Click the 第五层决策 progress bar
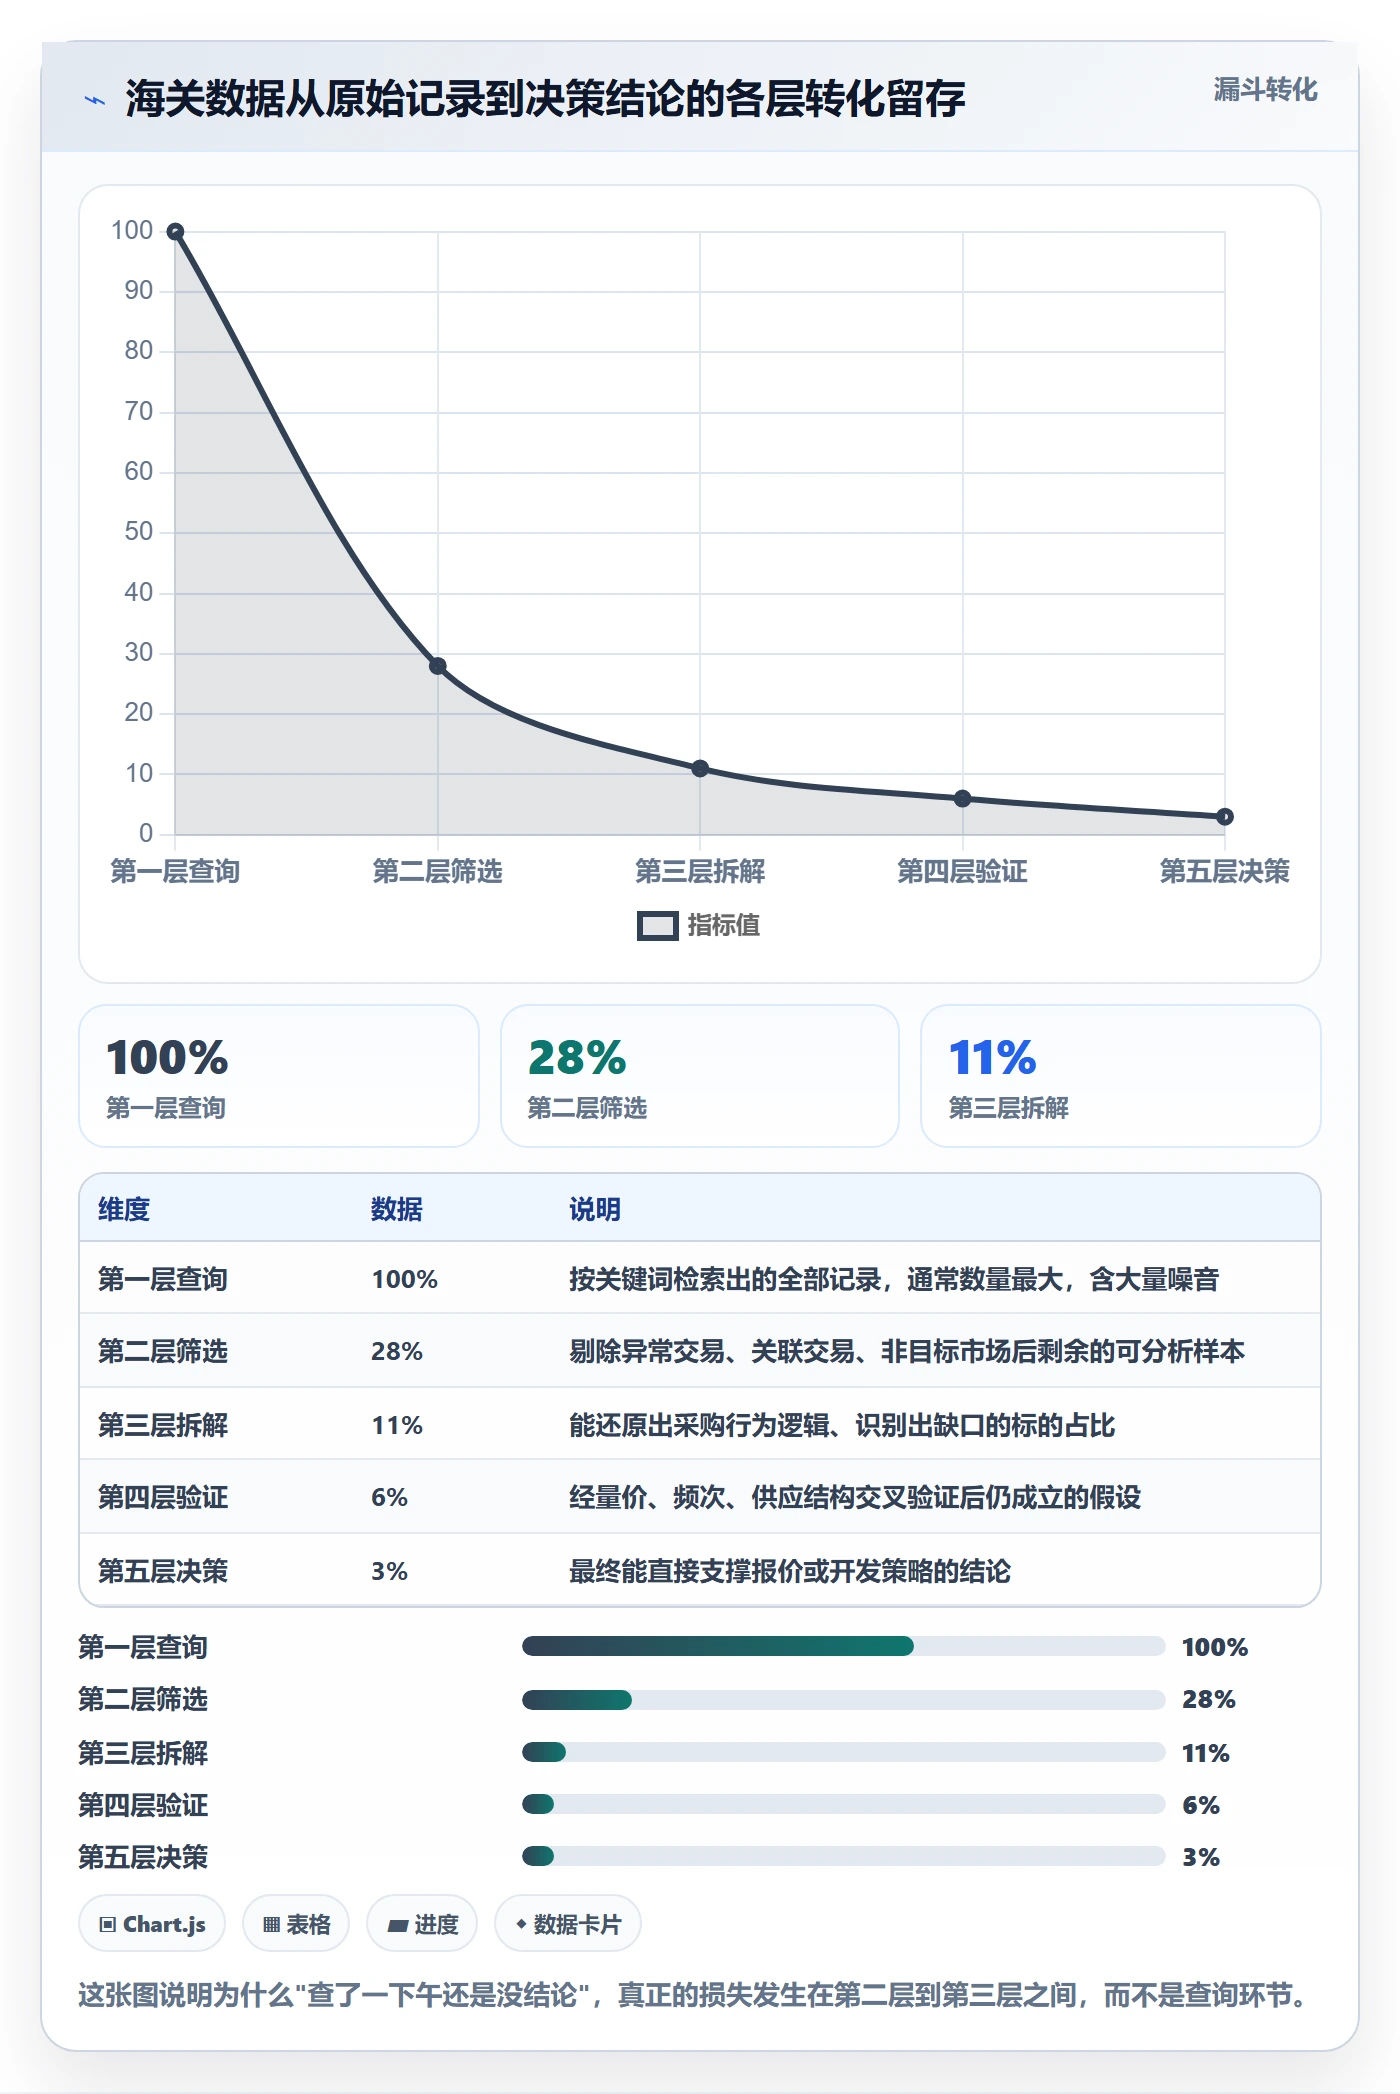Viewport: 1400px width, 2094px height. click(x=844, y=1856)
